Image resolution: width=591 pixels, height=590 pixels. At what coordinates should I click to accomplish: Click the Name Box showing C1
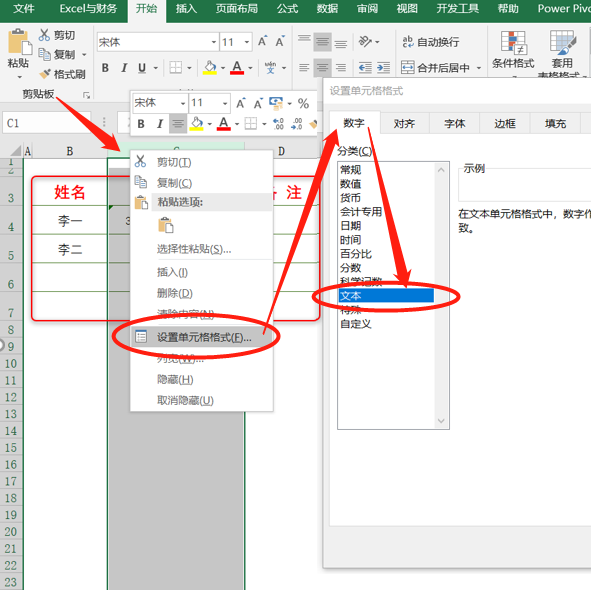47,123
